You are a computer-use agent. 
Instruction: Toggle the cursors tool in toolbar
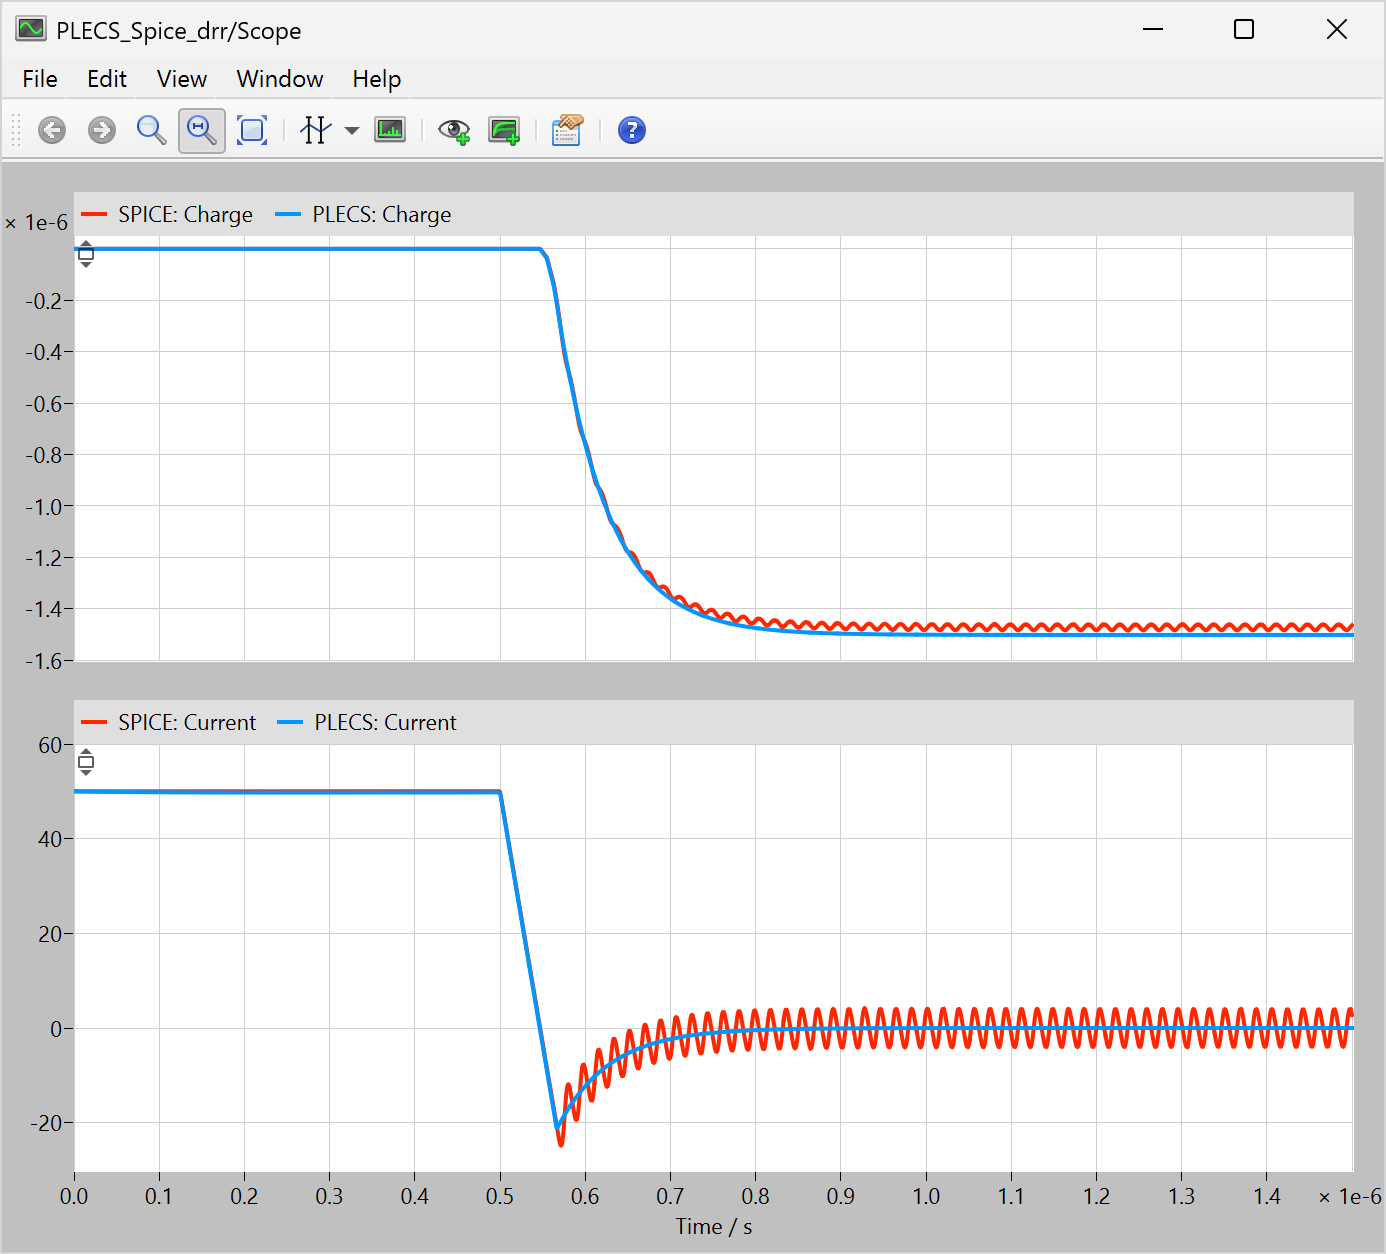(315, 130)
